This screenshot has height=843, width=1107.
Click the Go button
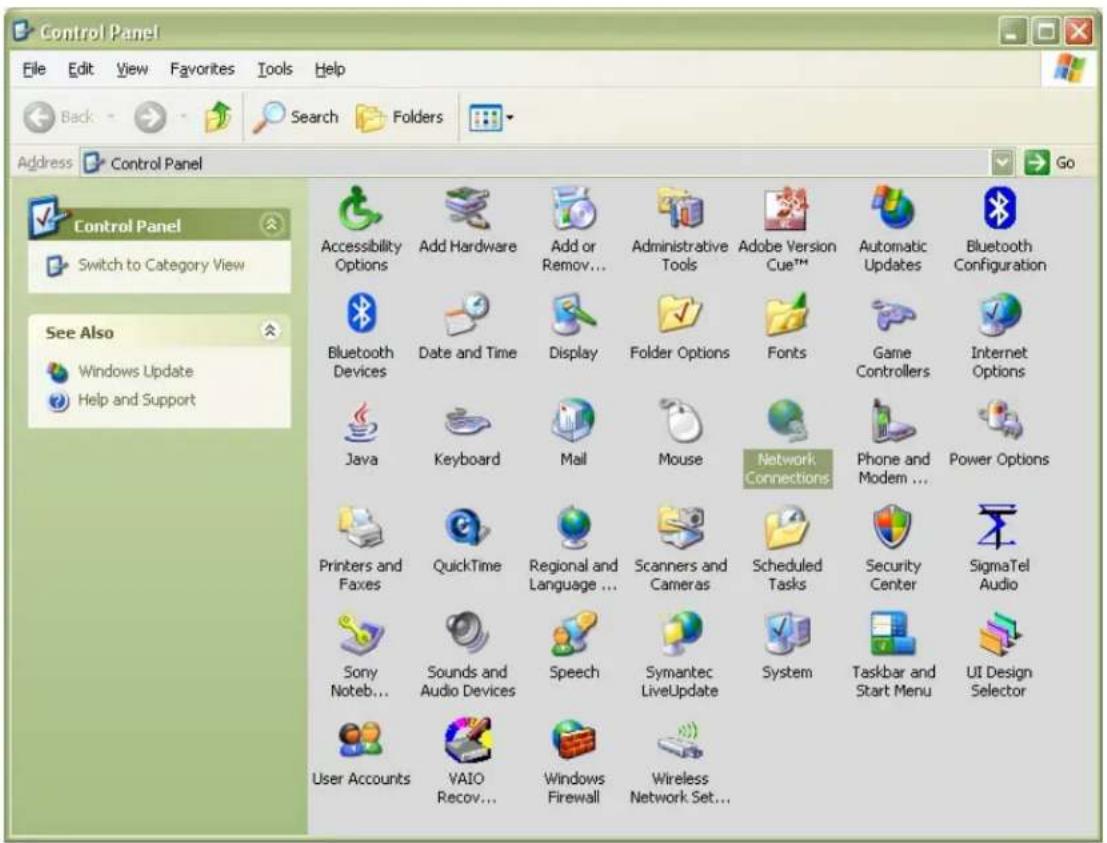[1050, 163]
